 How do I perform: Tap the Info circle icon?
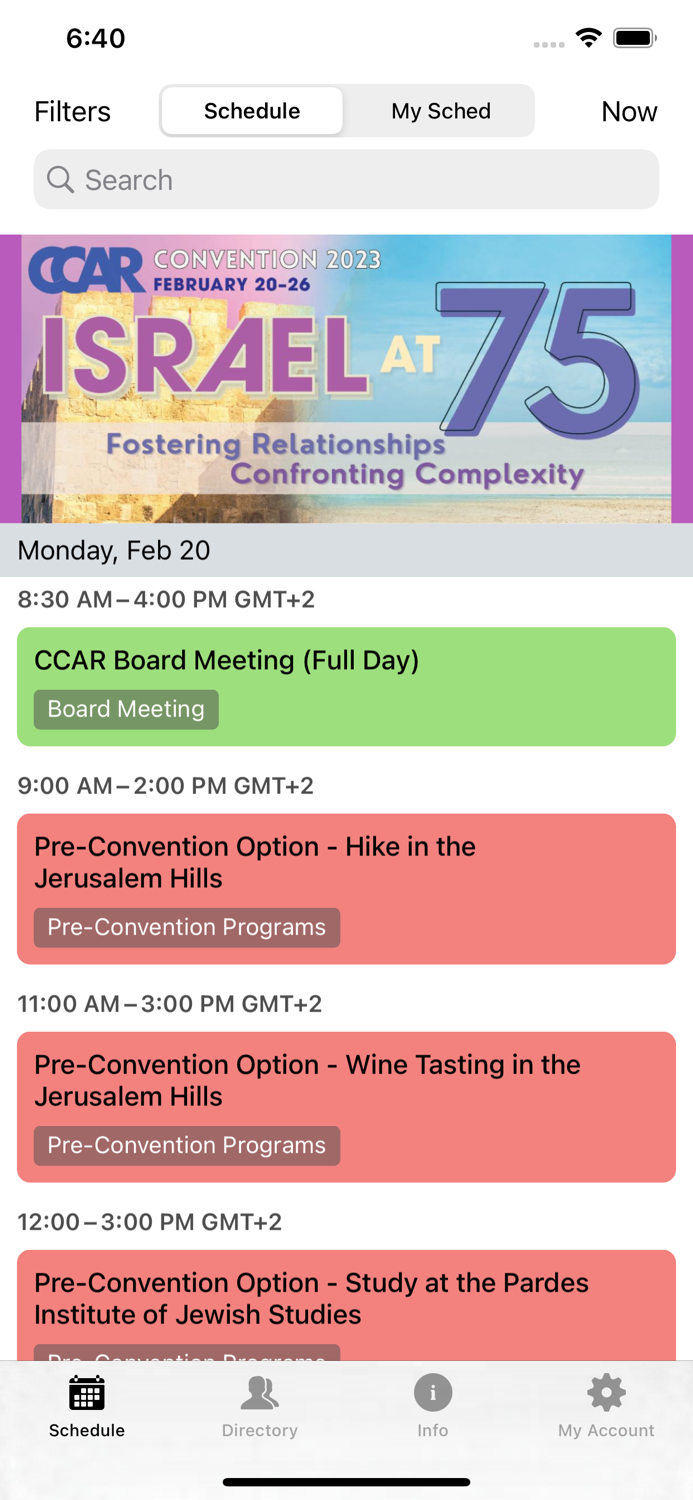click(432, 1392)
